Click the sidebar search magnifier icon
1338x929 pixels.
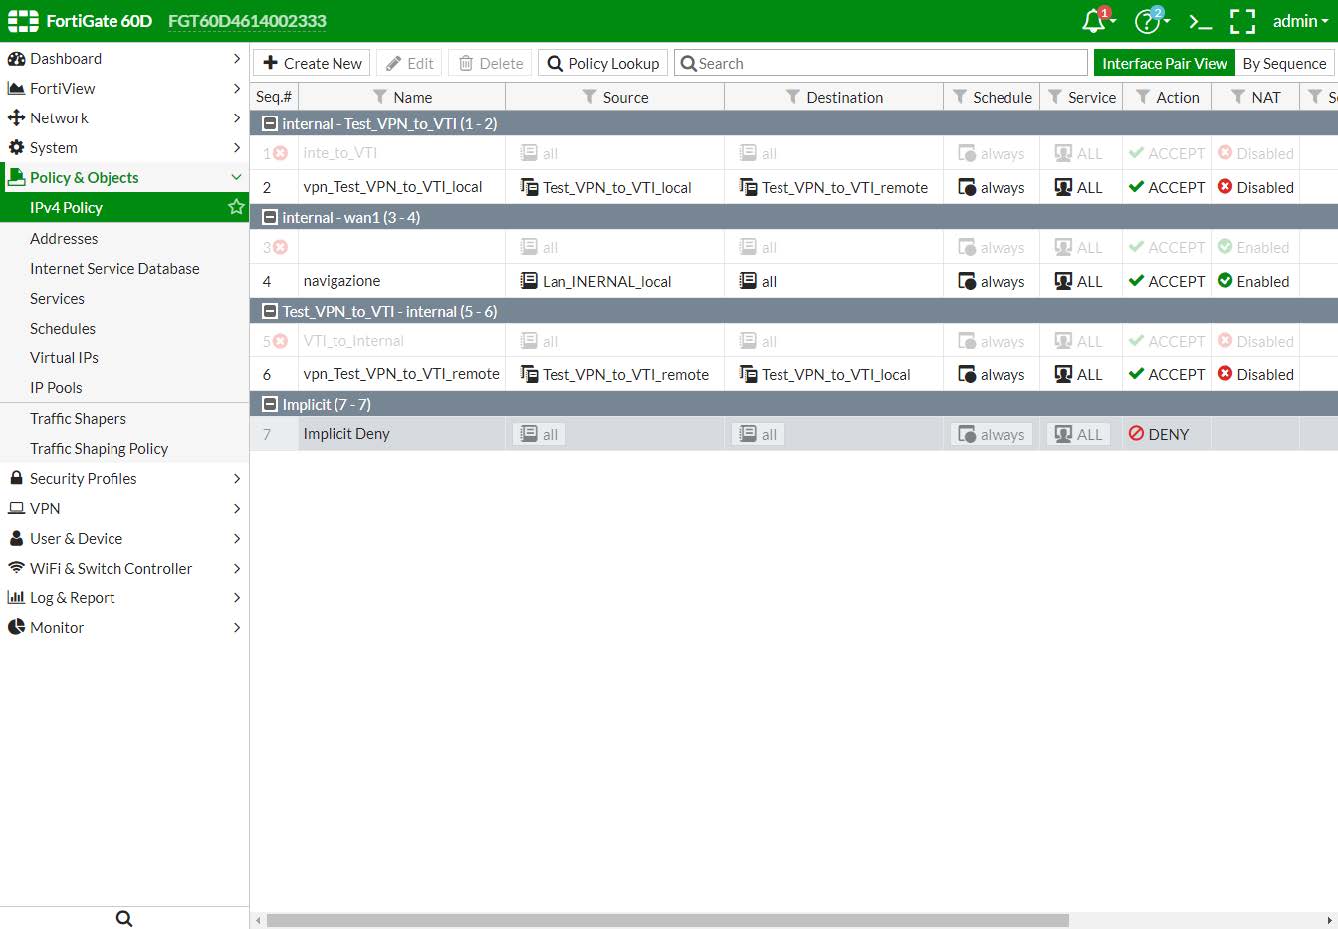(x=124, y=918)
